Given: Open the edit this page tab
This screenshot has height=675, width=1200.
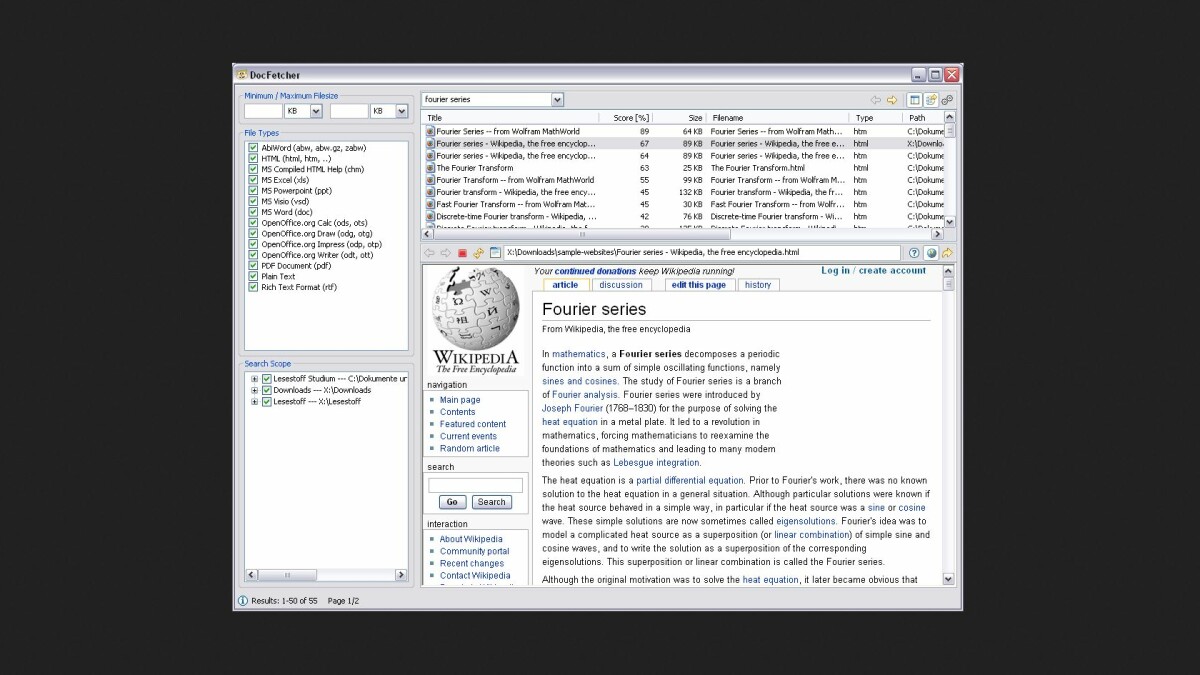Looking at the screenshot, I should click(698, 284).
